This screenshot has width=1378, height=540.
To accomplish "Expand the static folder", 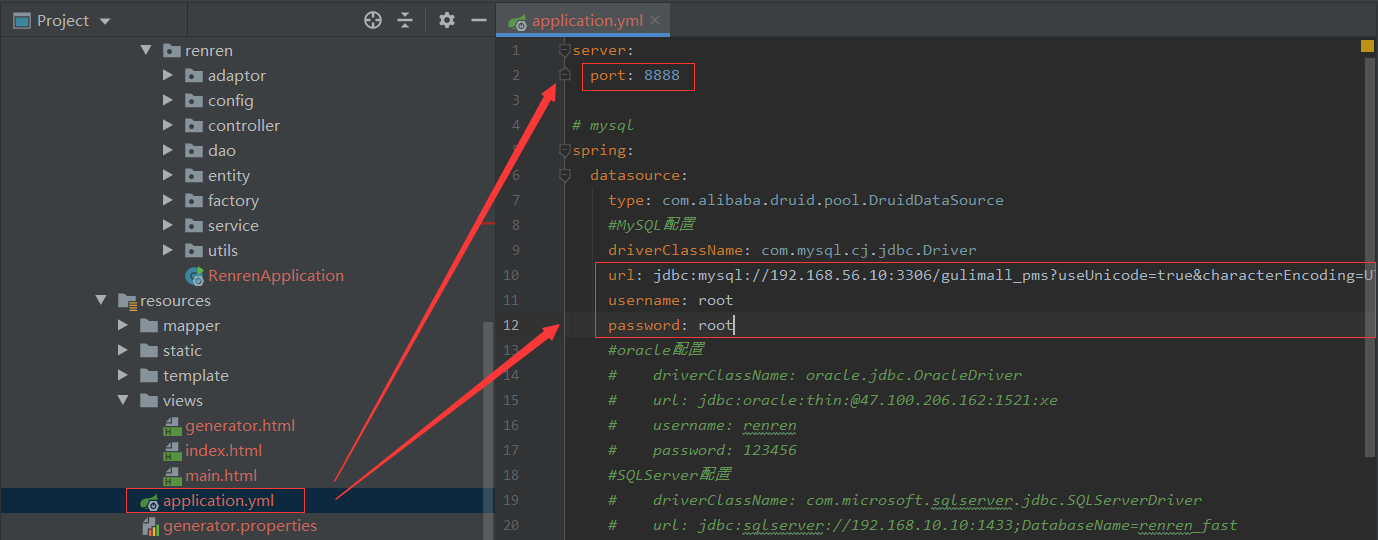I will (x=122, y=350).
